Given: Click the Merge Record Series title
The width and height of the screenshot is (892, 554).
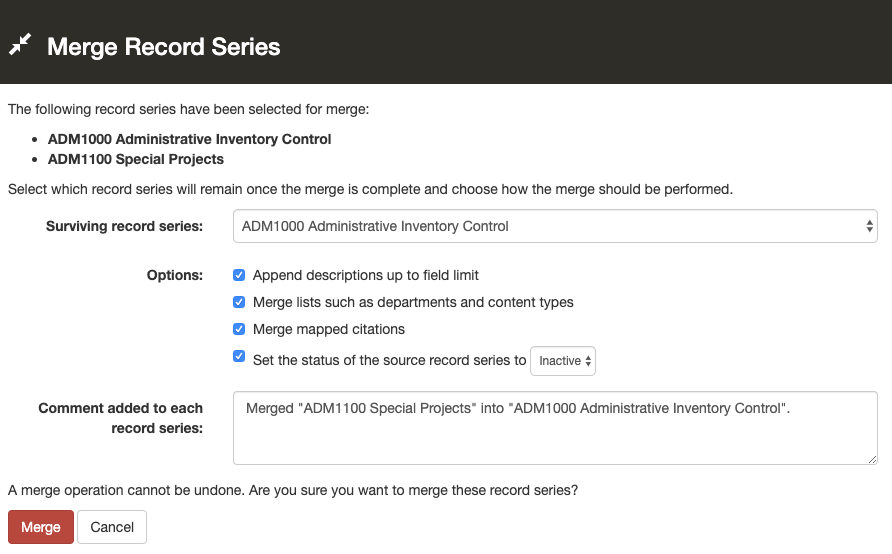Looking at the screenshot, I should click(x=164, y=46).
